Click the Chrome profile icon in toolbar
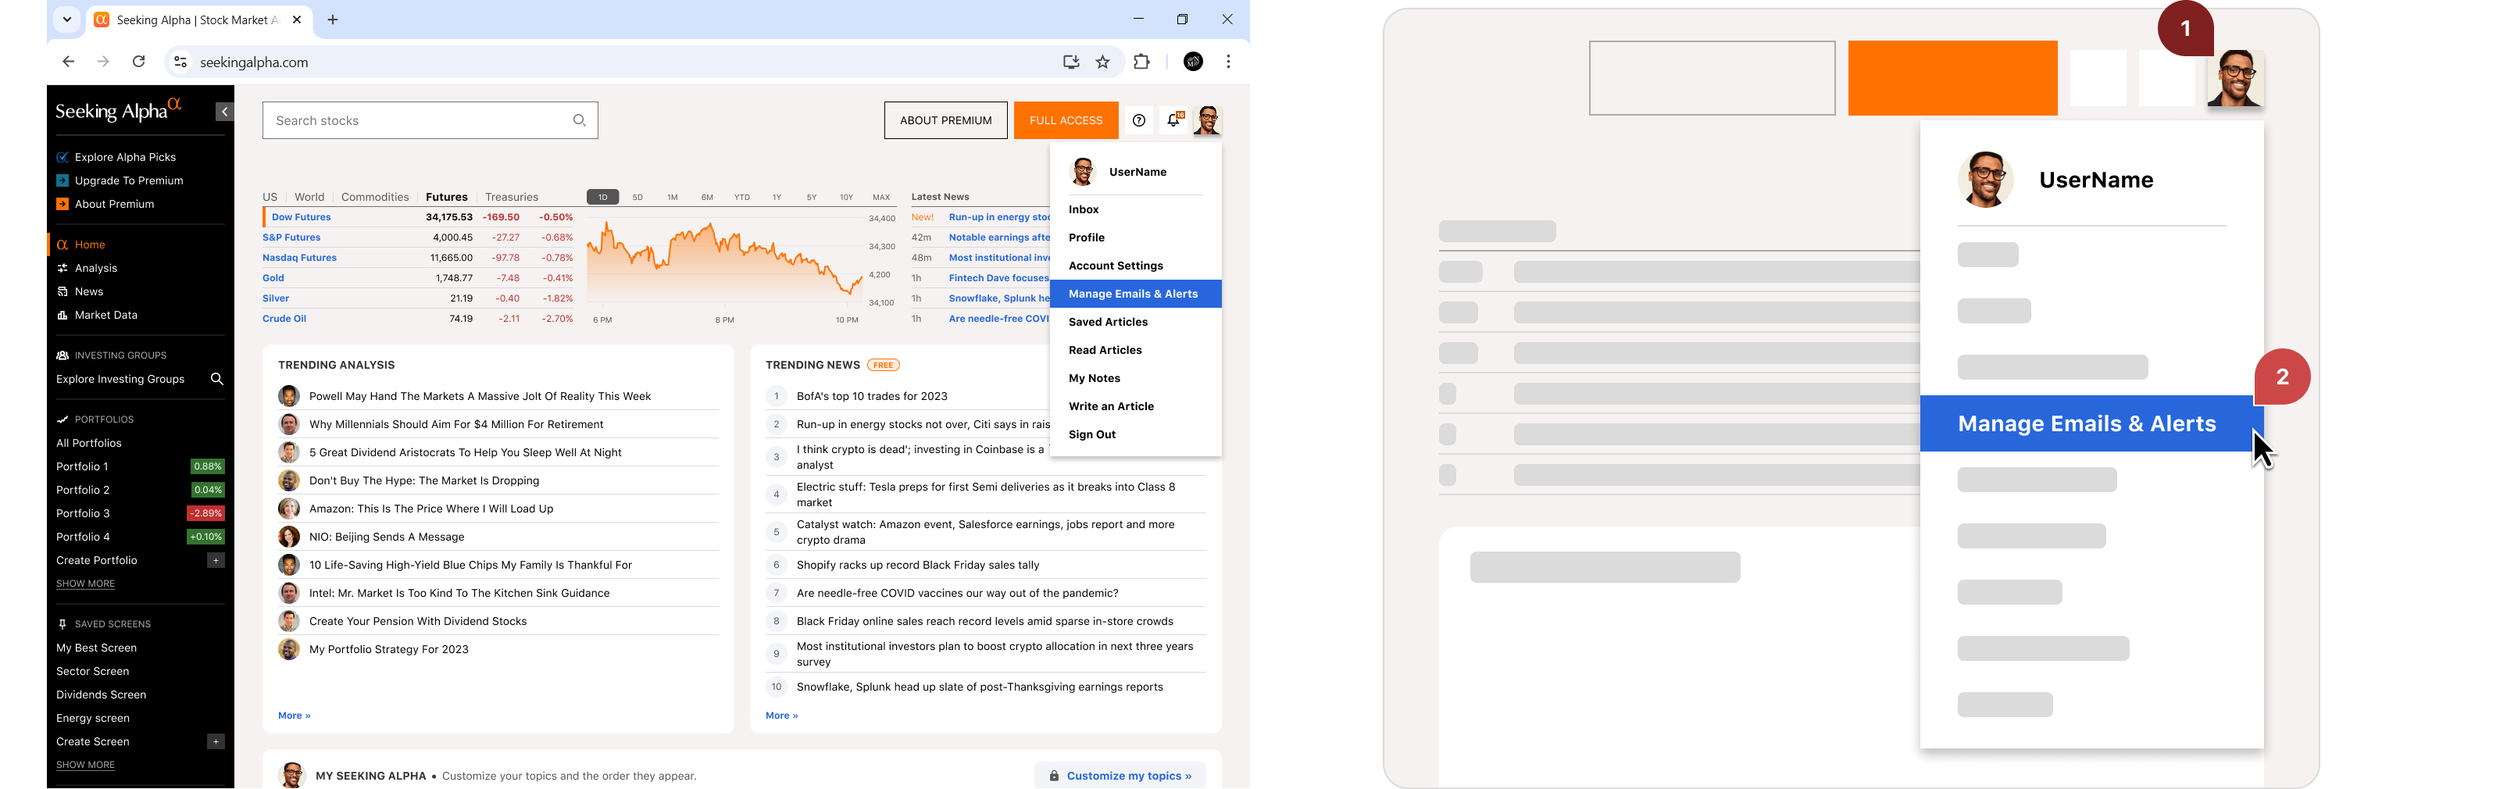 [x=1193, y=62]
